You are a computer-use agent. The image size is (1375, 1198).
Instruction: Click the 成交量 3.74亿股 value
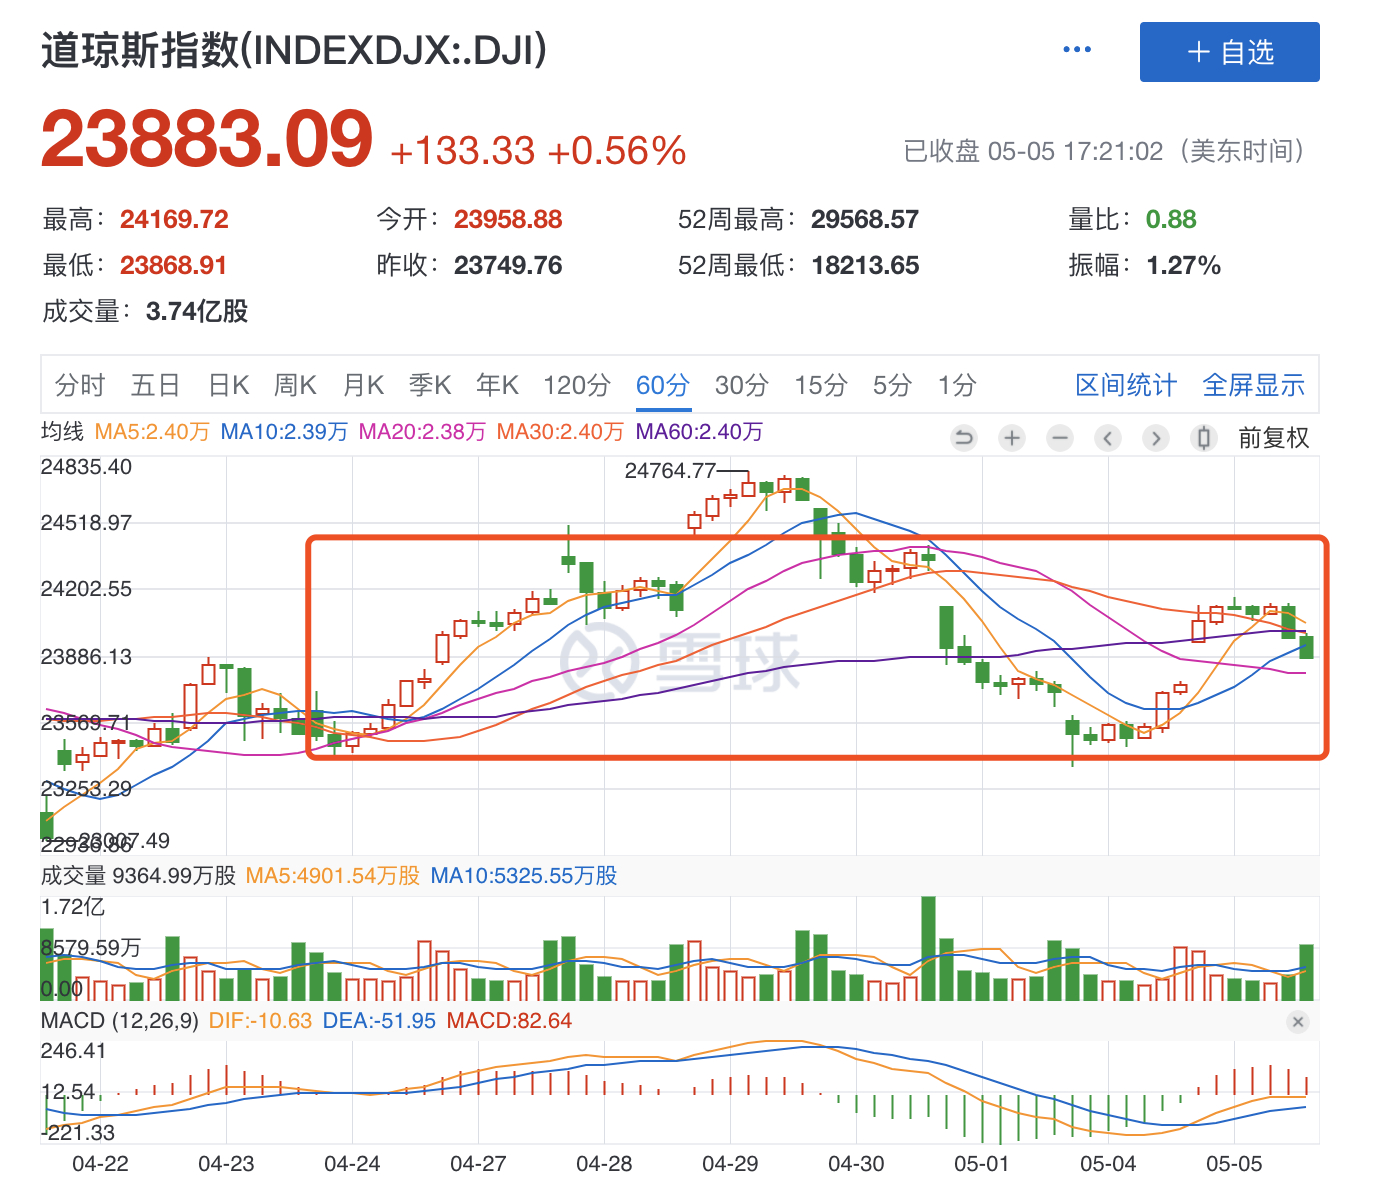[197, 311]
